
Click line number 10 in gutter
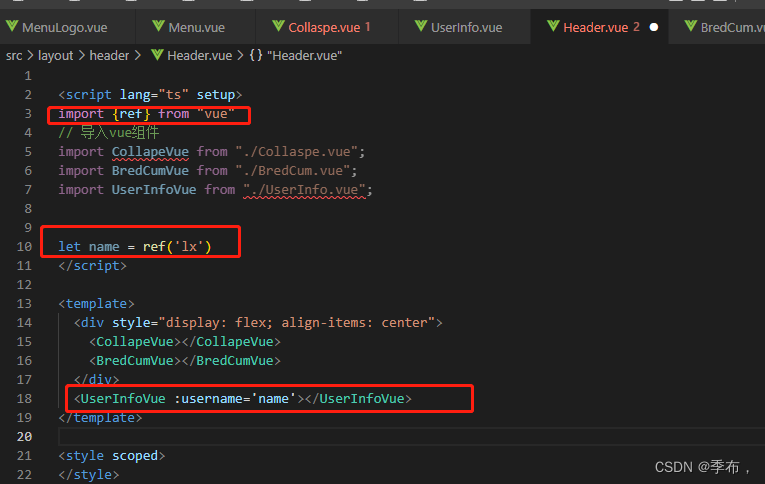24,246
